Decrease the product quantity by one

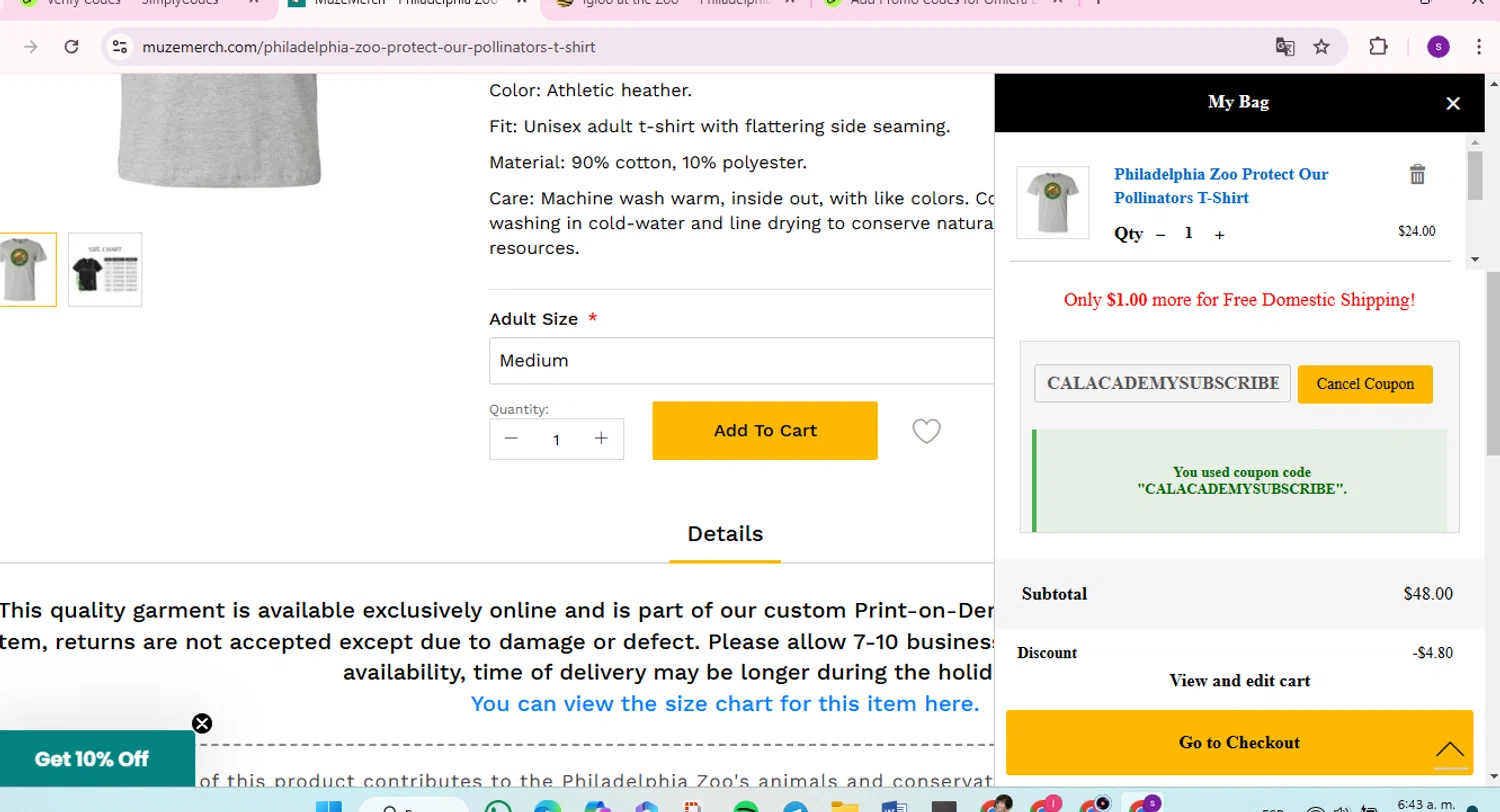pos(511,439)
